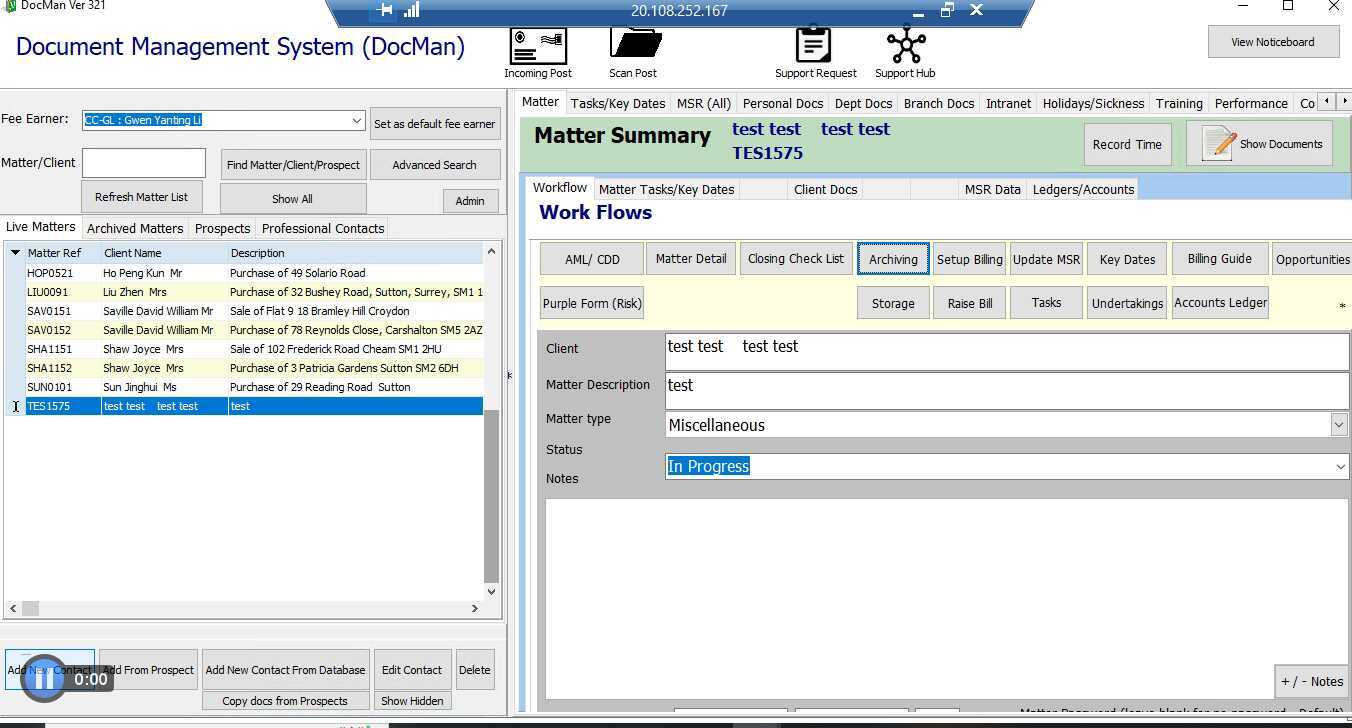Screen dimensions: 1352x728
Task: Click the Matter/Client search input field
Action: [x=144, y=163]
